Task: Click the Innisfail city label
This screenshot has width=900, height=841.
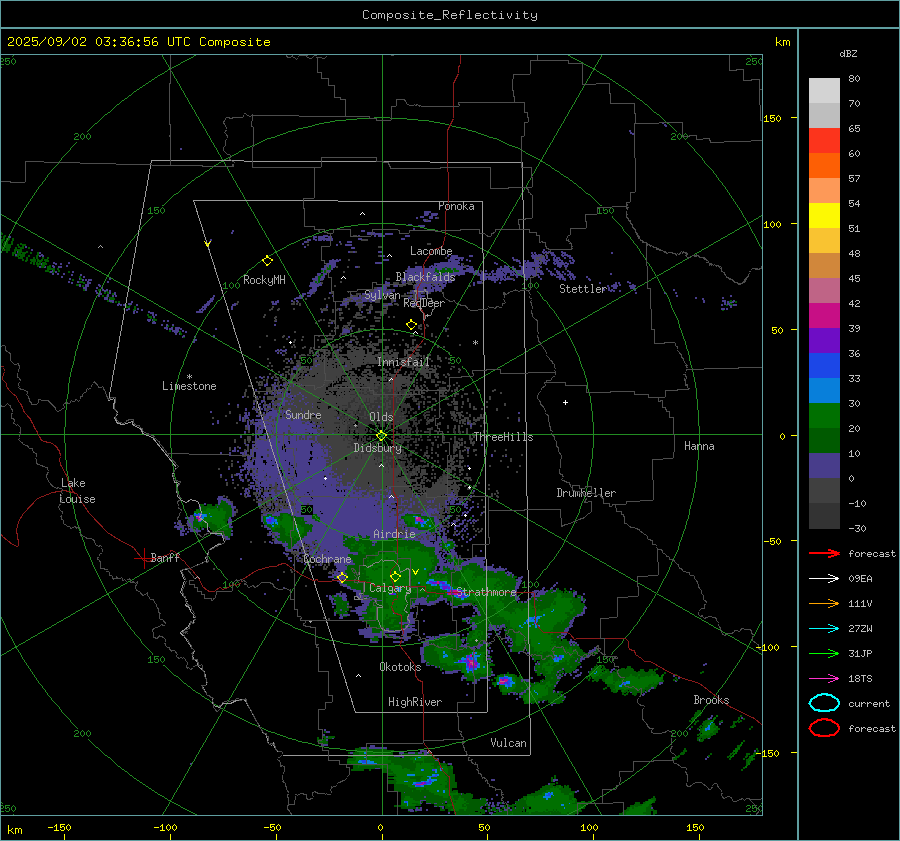Action: pyautogui.click(x=404, y=362)
